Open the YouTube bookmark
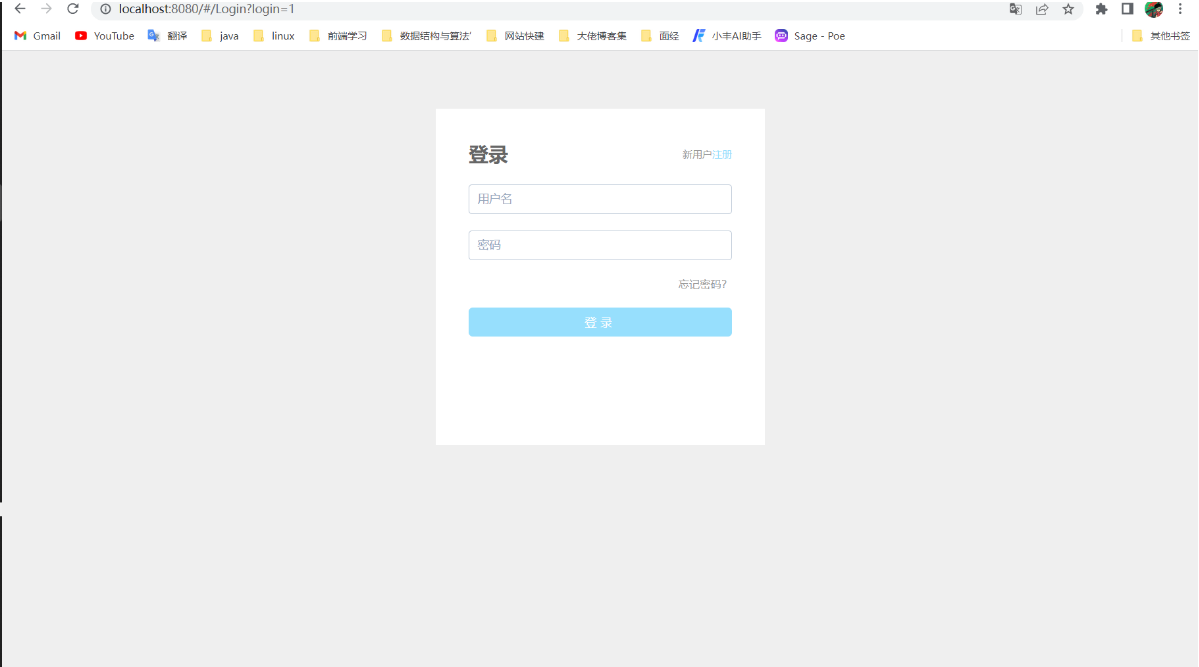 [x=104, y=35]
